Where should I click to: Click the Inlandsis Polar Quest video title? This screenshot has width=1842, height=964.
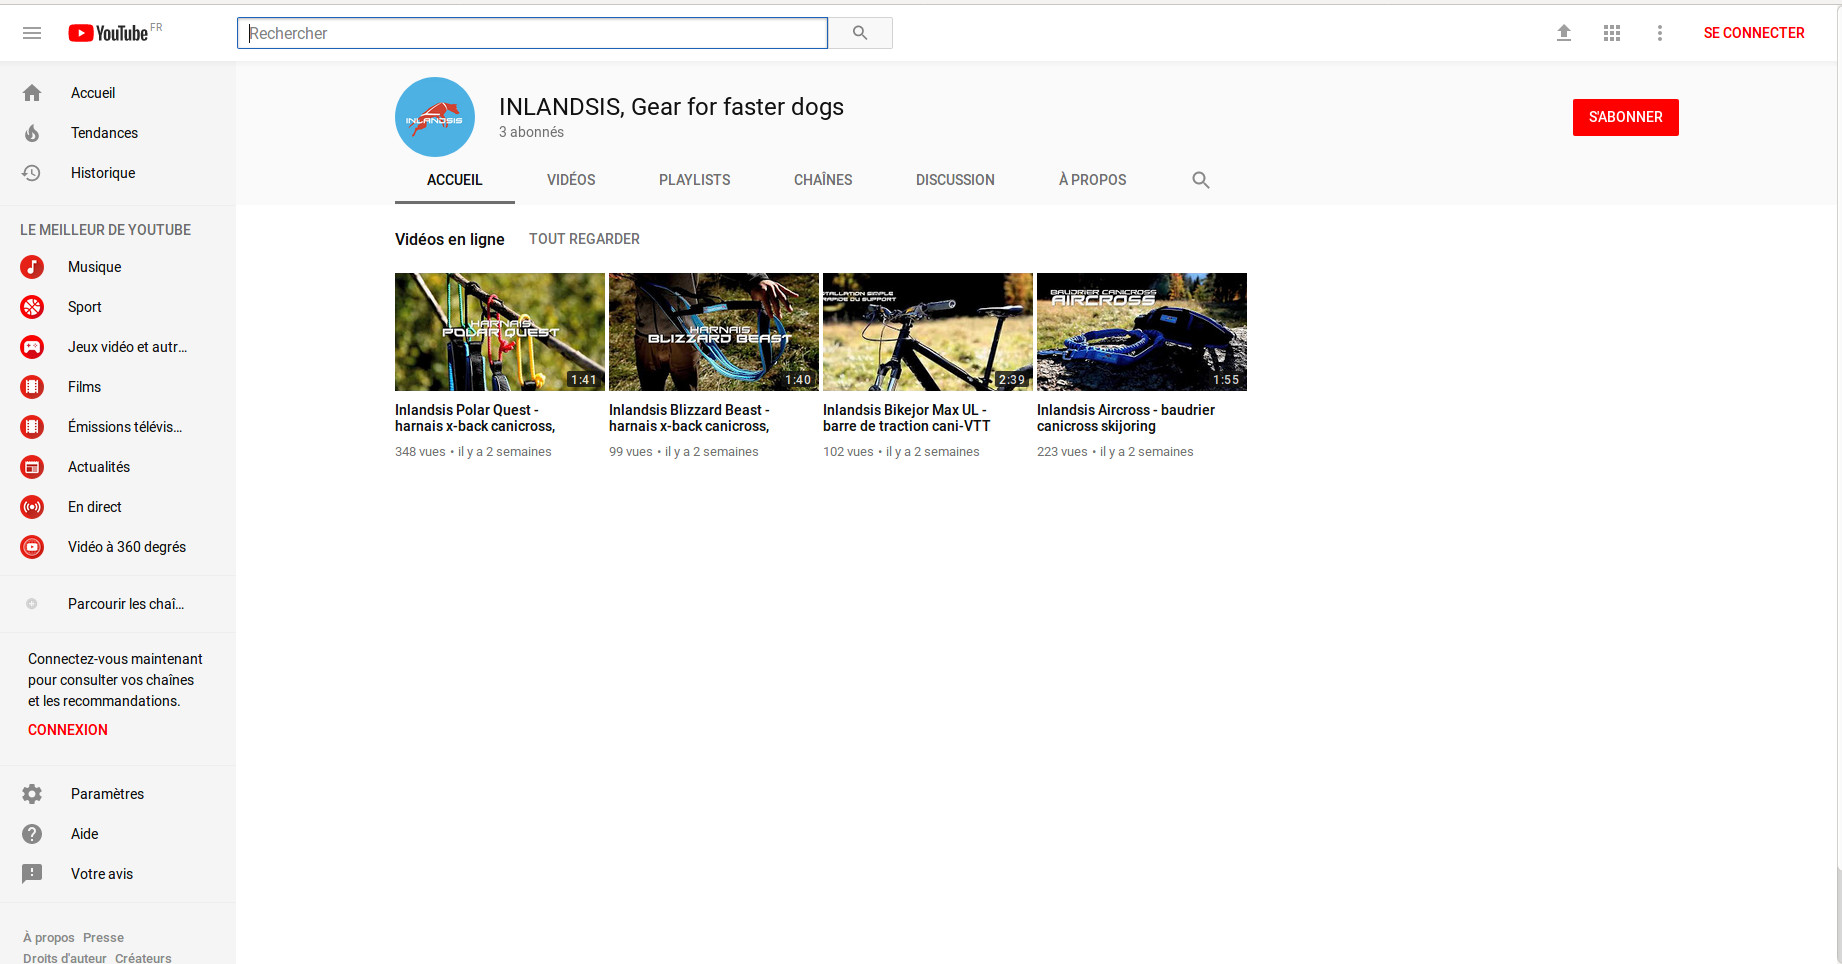tap(475, 418)
